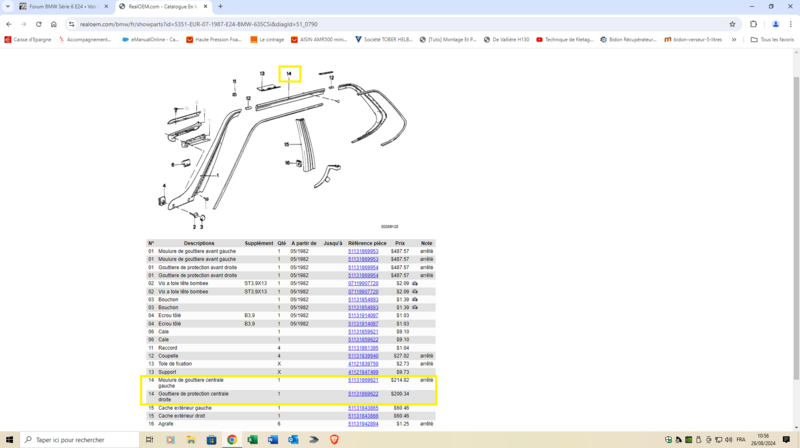Bookmark this page with the star icon
The width and height of the screenshot is (800, 448).
point(732,23)
